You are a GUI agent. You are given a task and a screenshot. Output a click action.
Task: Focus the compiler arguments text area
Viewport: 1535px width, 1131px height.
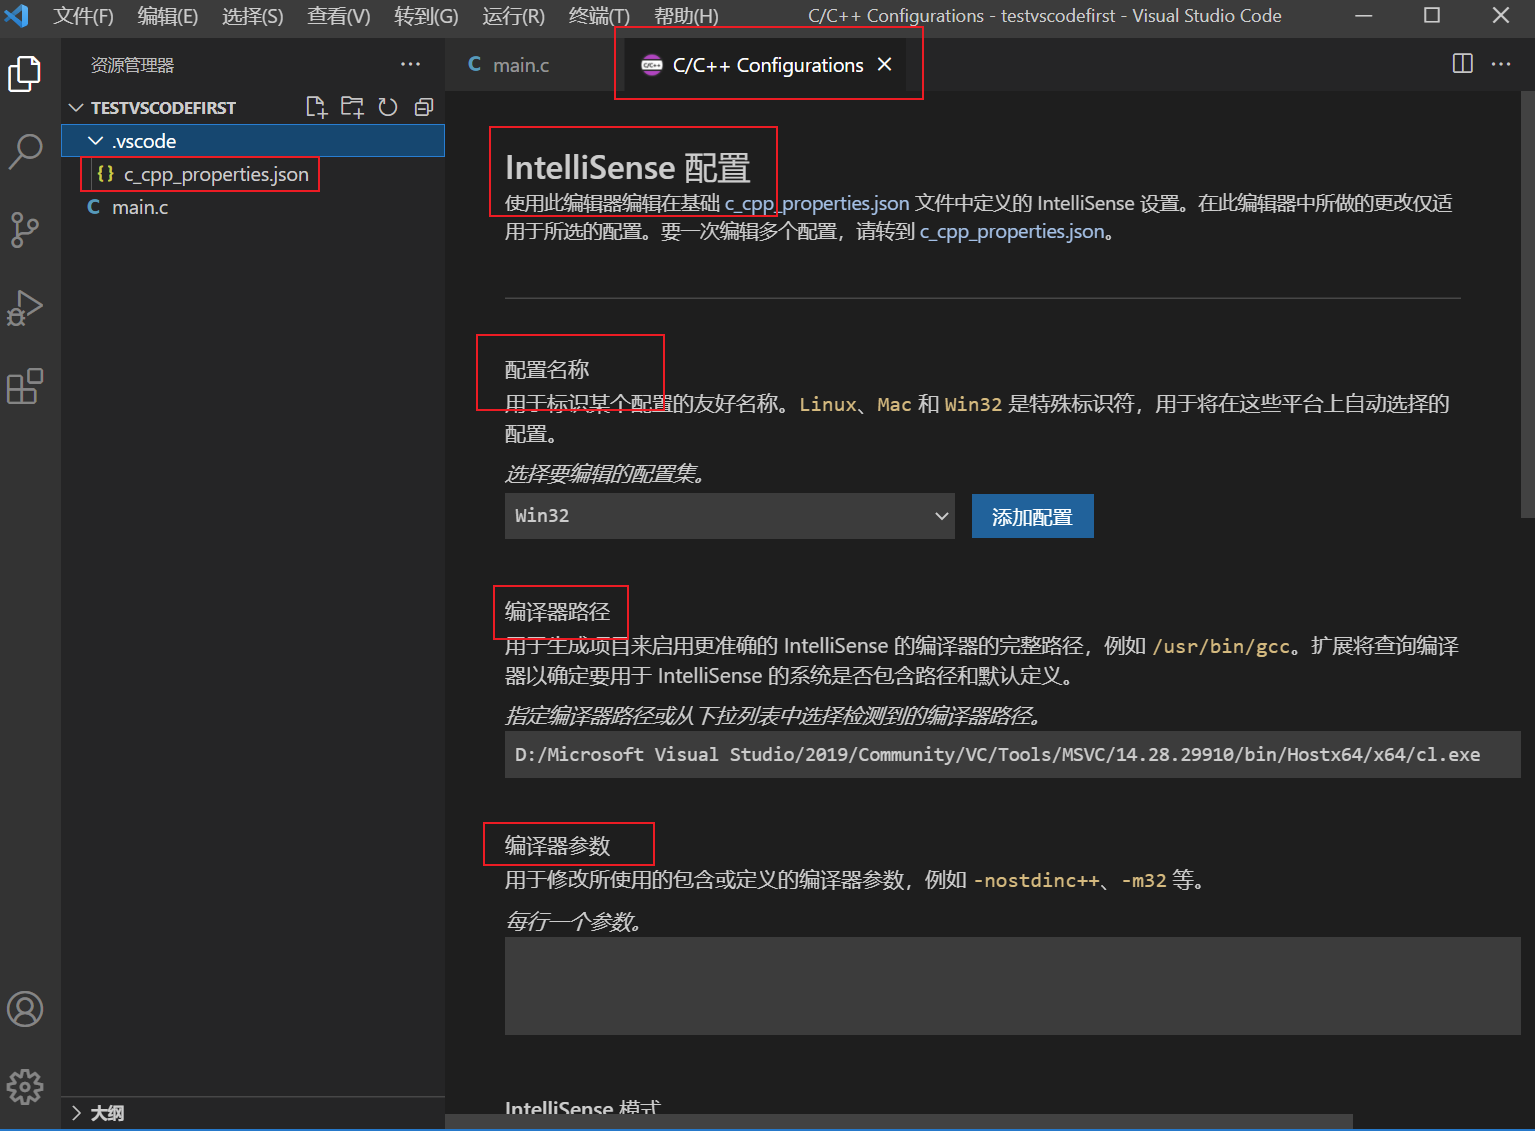click(x=1012, y=986)
